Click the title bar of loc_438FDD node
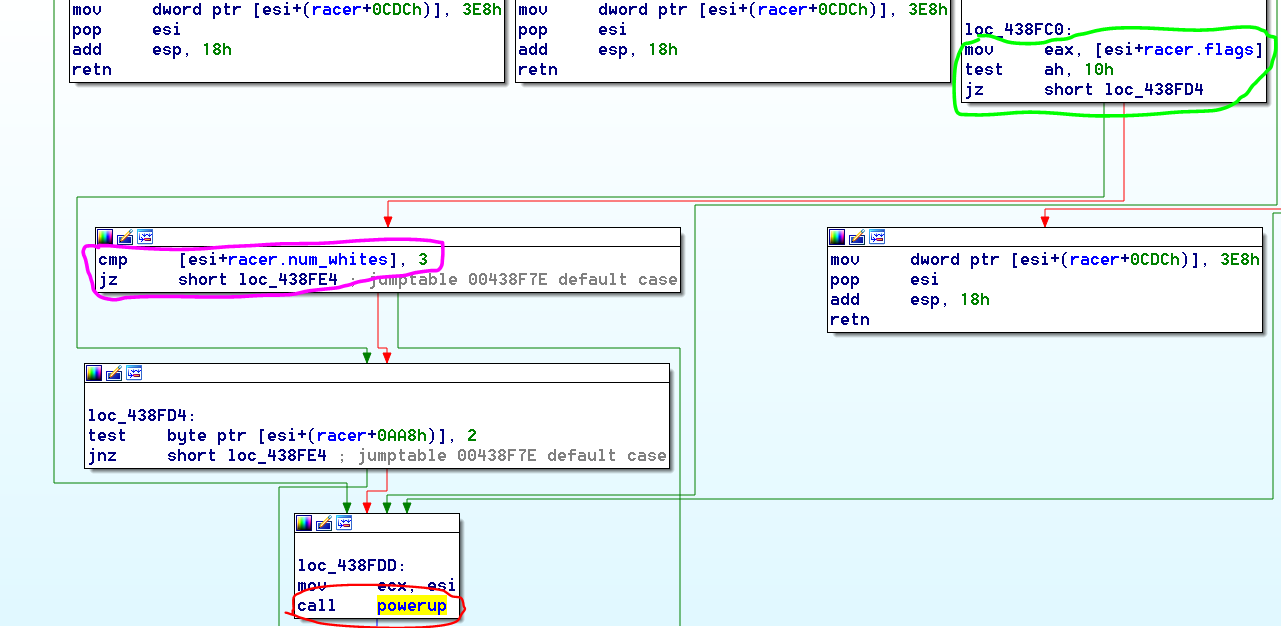The height and width of the screenshot is (628, 1281). click(377, 523)
